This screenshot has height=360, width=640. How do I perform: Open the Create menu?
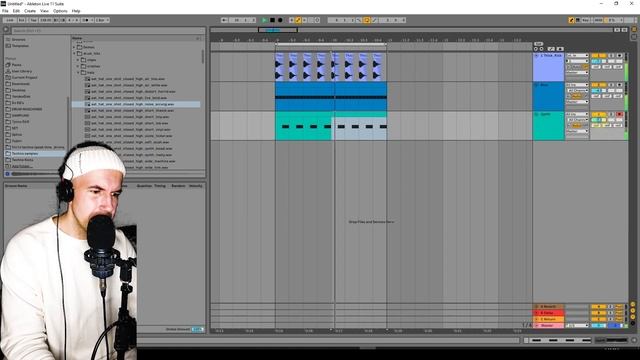(30, 11)
